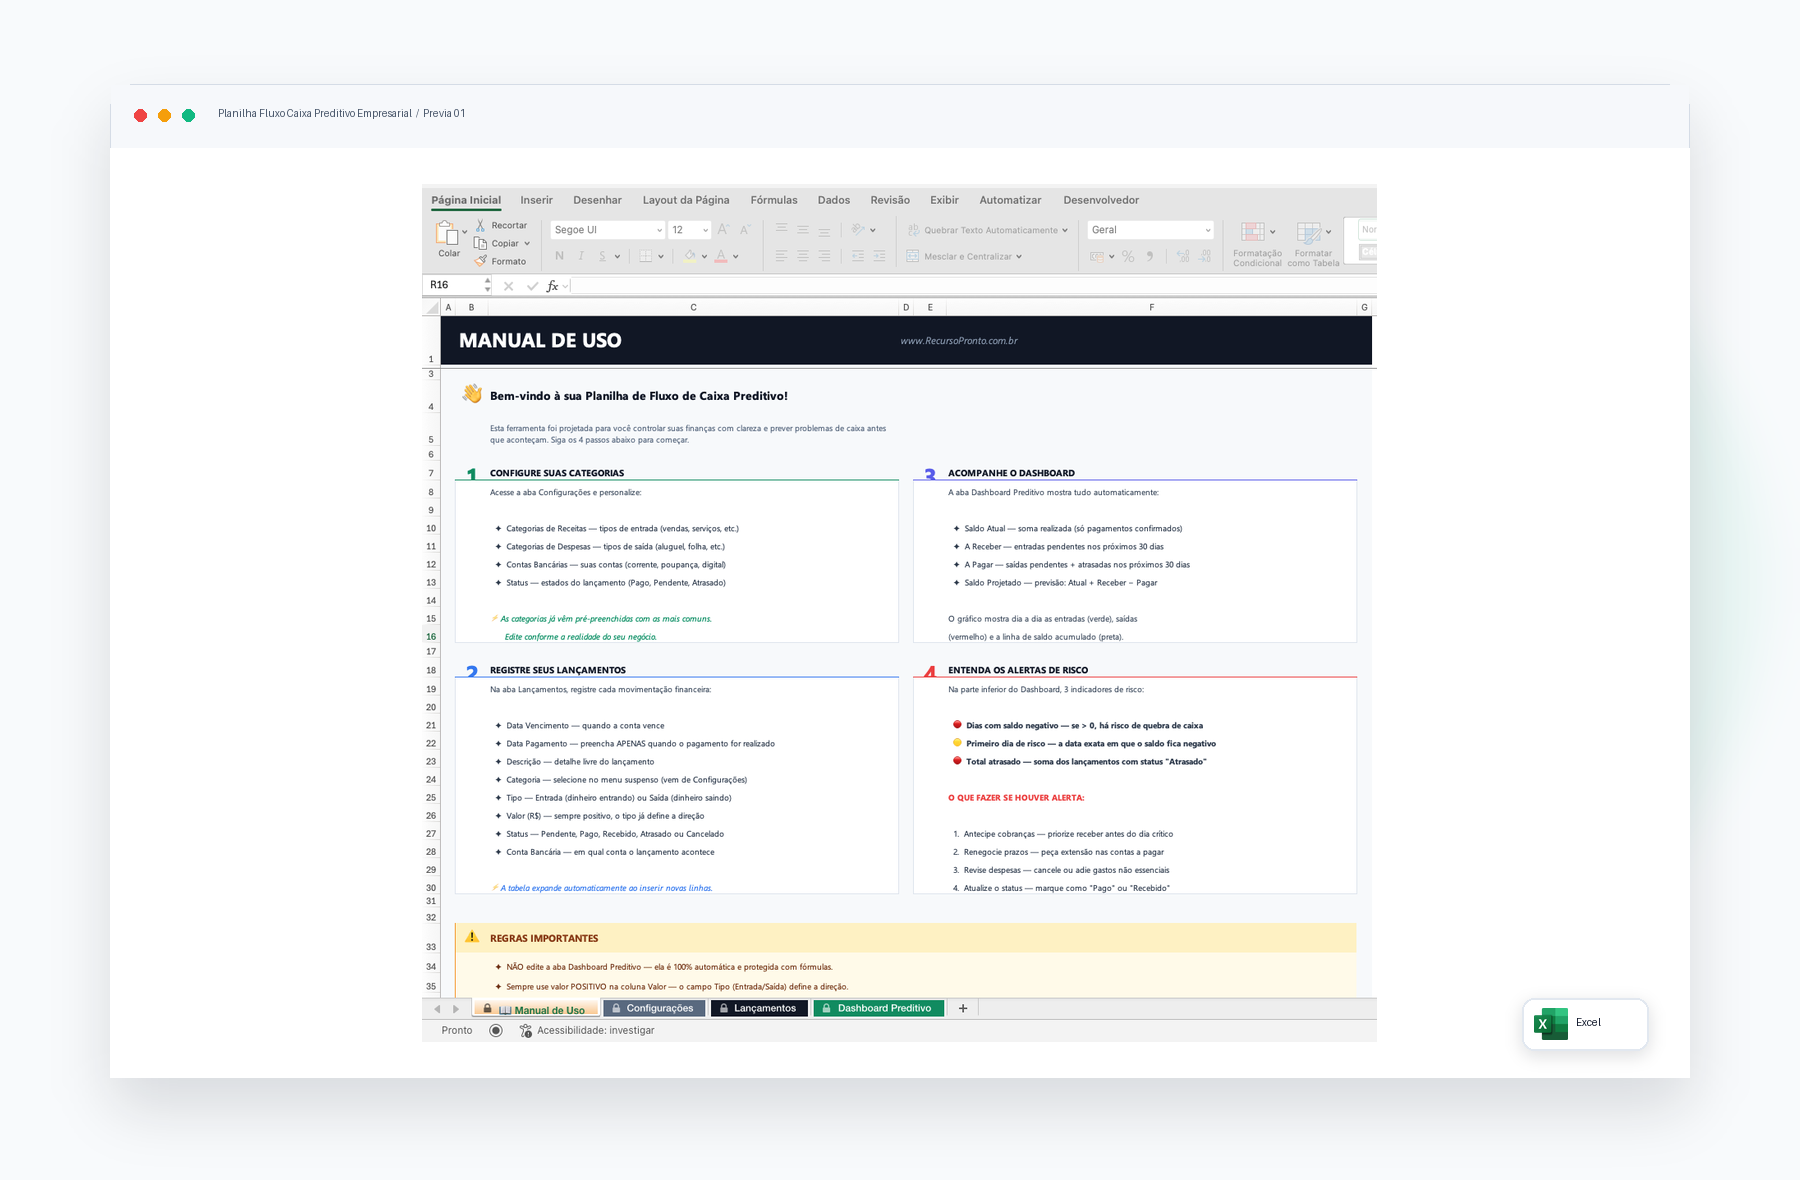This screenshot has height=1180, width=1800.
Task: Open Formatar como Tabela
Action: tap(1313, 244)
